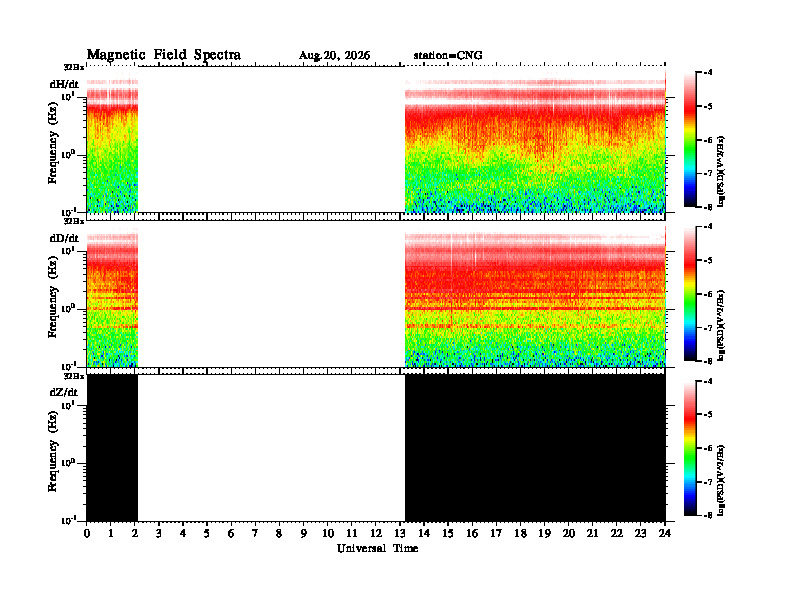792x612 pixels.
Task: Click hour "14" on the time axis
Action: 424,533
